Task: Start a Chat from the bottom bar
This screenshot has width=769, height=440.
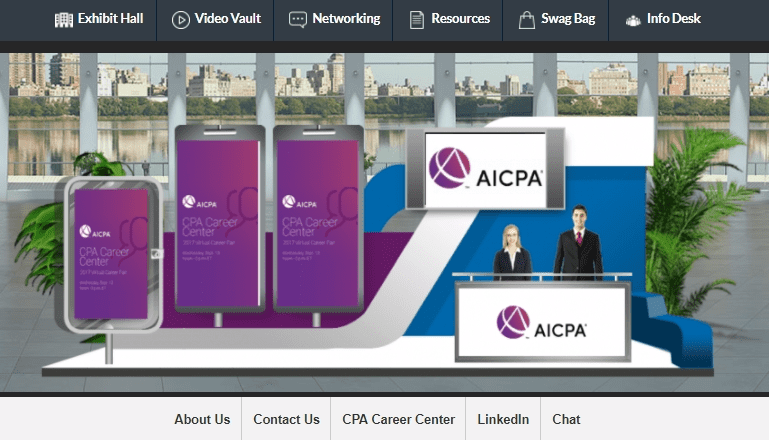Action: click(566, 419)
